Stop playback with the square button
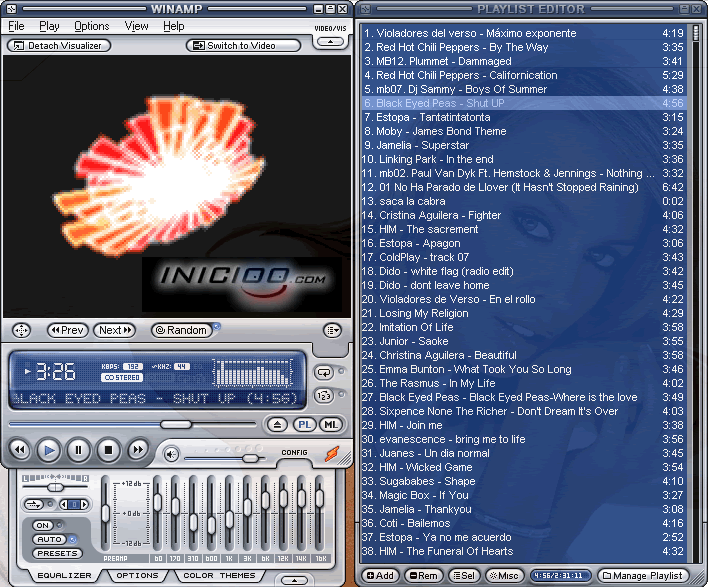Image resolution: width=708 pixels, height=587 pixels. (108, 450)
